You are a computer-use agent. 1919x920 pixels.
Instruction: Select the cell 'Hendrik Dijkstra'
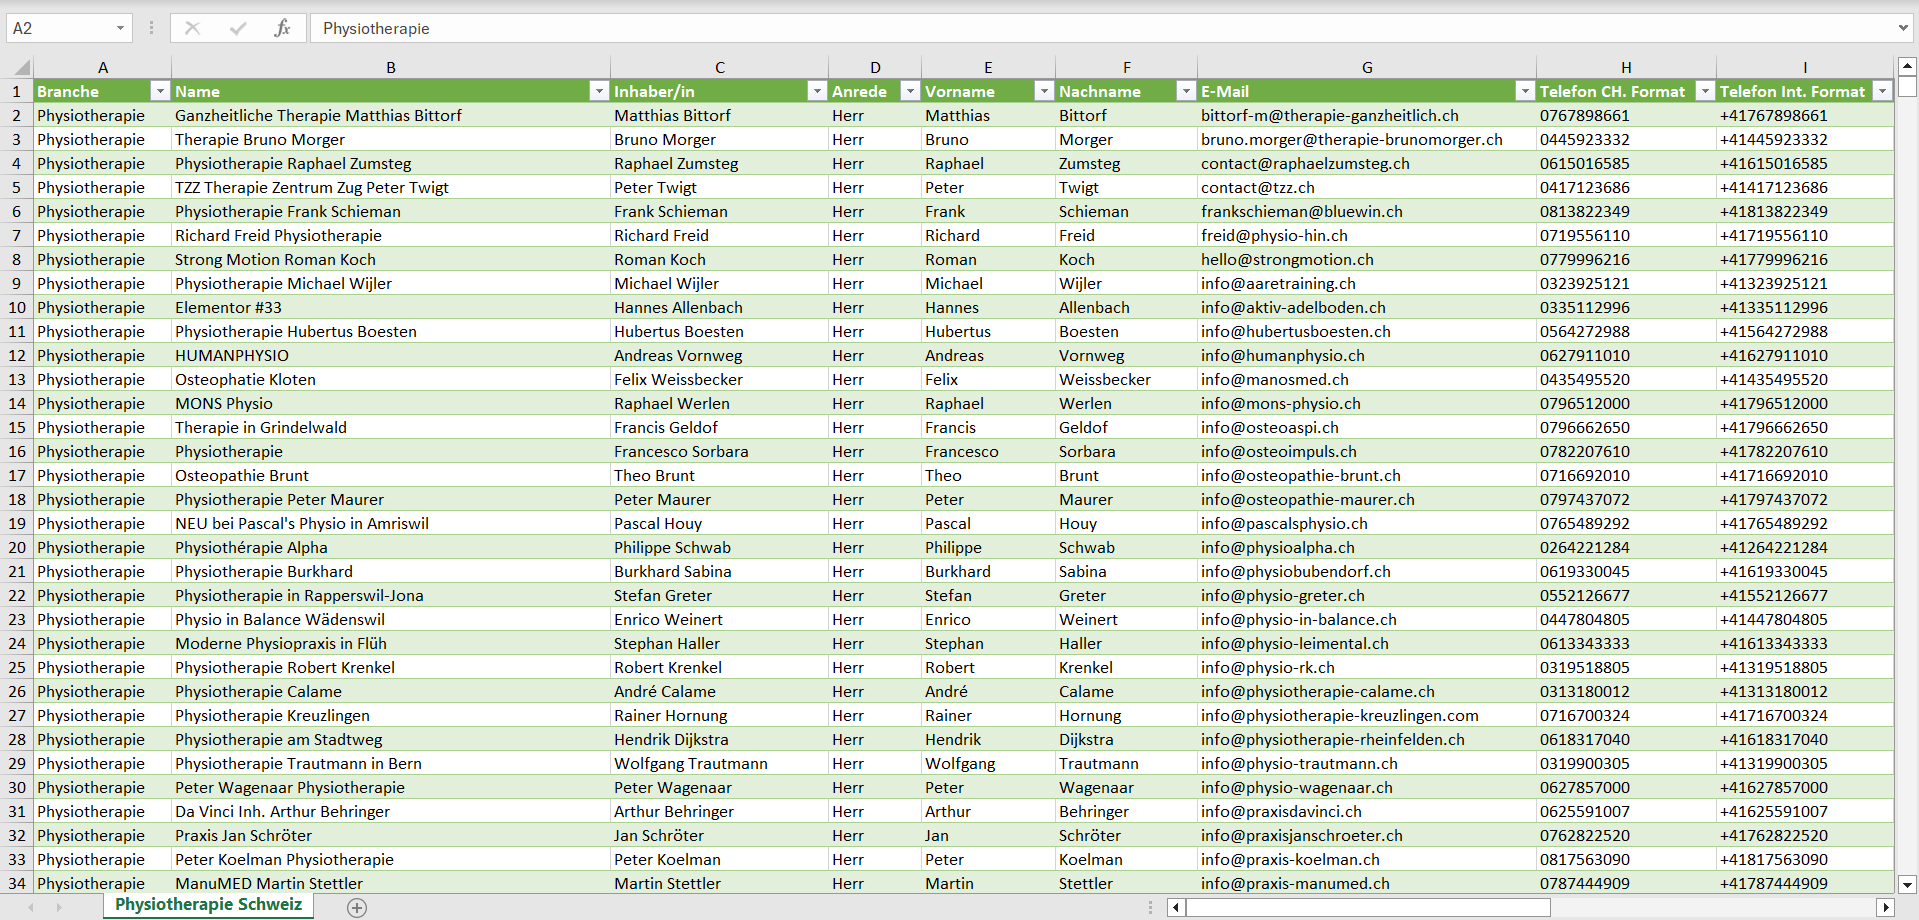coord(720,739)
